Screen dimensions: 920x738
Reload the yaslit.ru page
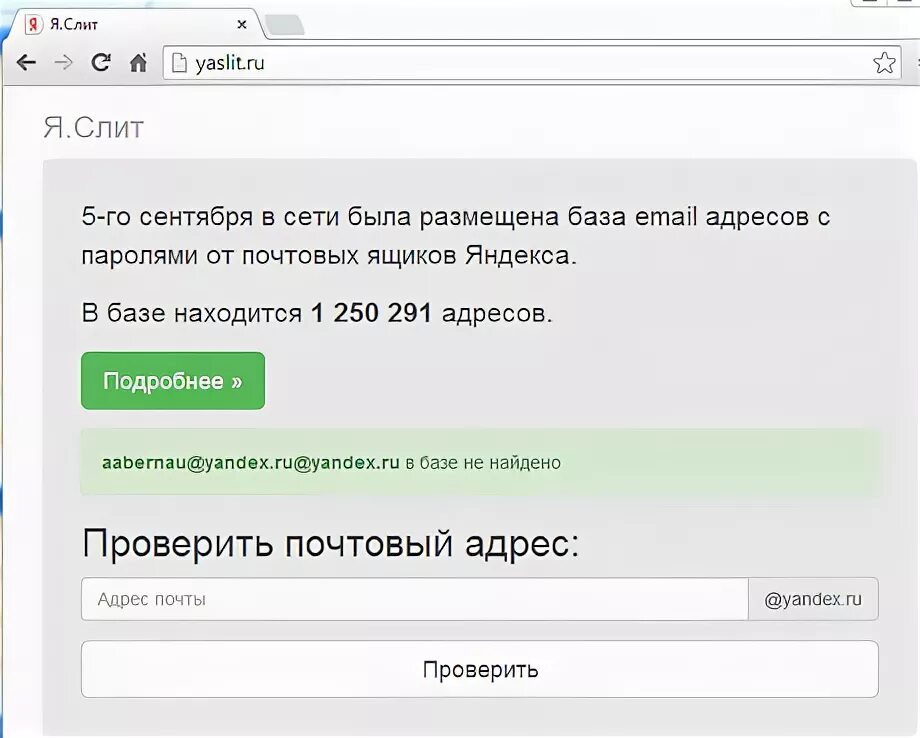pos(101,62)
